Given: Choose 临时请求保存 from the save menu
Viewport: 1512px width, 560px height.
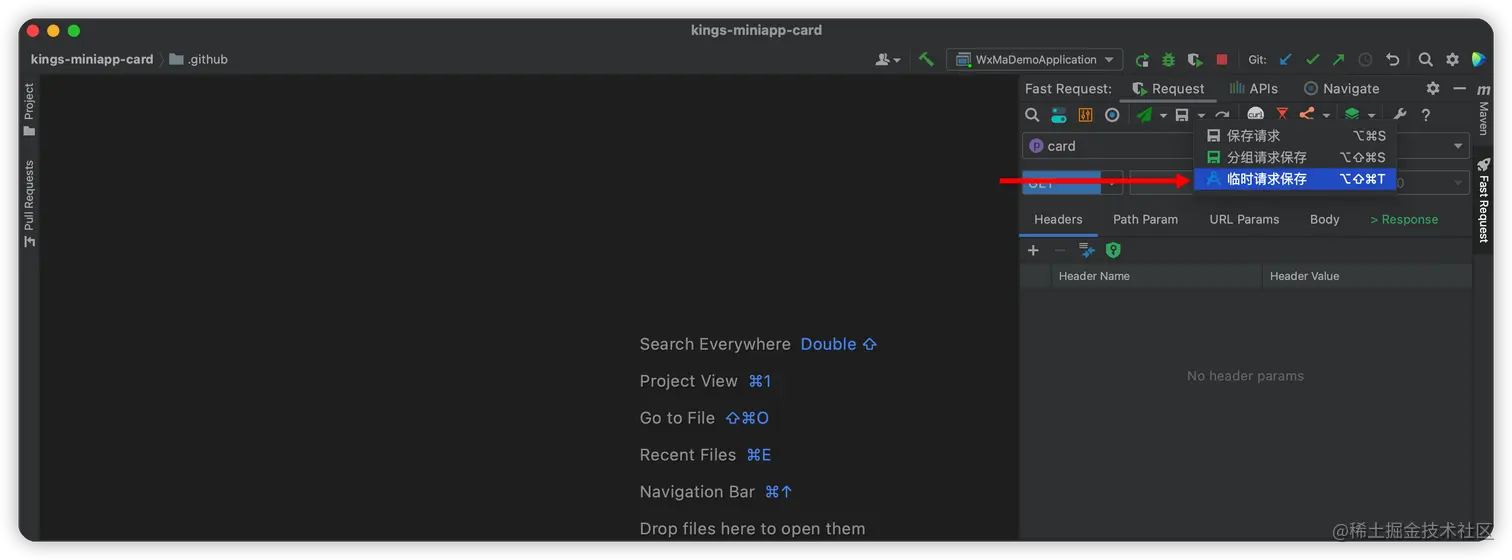Looking at the screenshot, I should click(x=1295, y=179).
